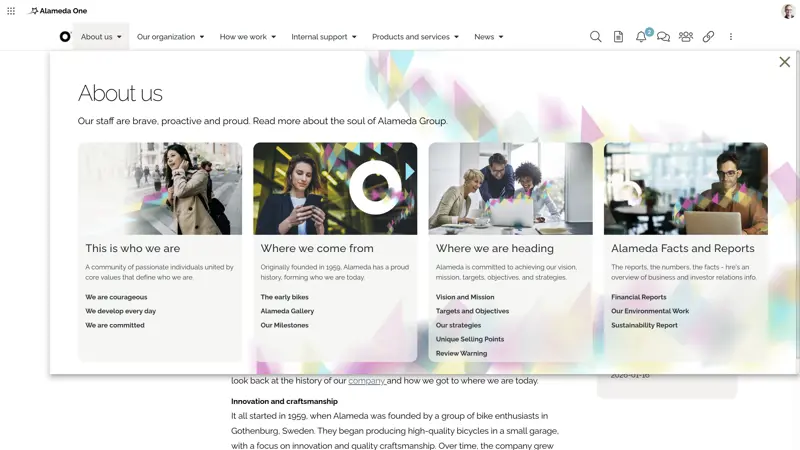800x450 pixels.
Task: Collapse the About us dropdown
Action: point(101,37)
